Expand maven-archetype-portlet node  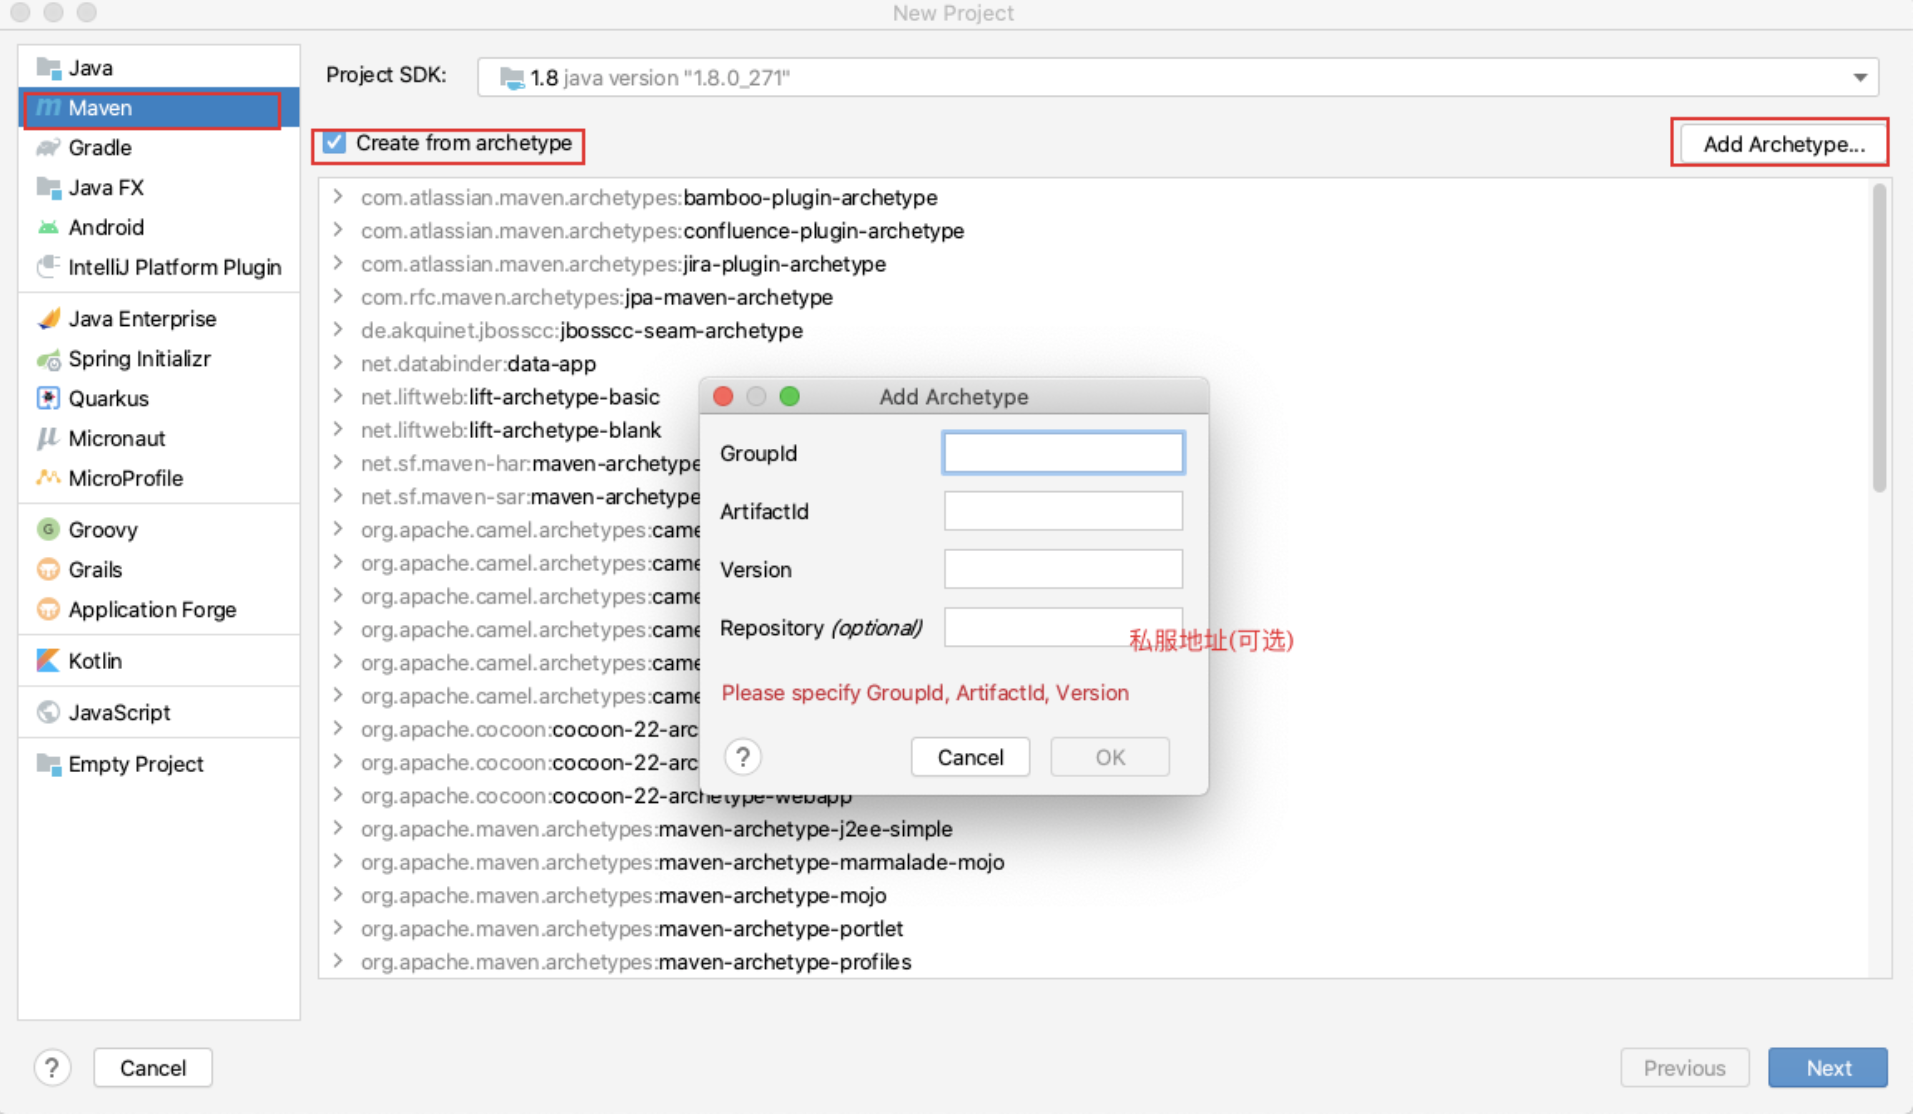pos(338,928)
